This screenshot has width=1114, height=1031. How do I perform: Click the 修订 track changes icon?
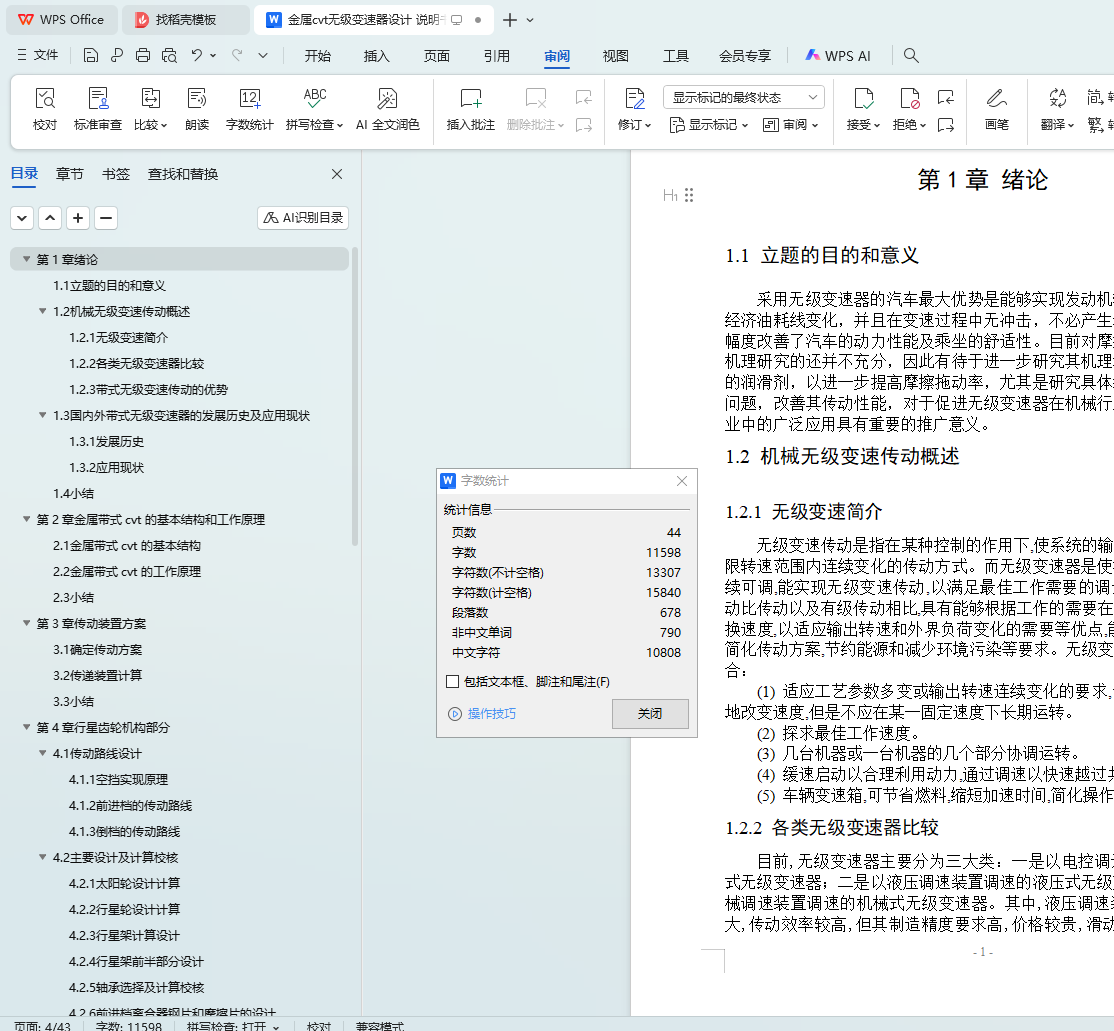pyautogui.click(x=634, y=99)
